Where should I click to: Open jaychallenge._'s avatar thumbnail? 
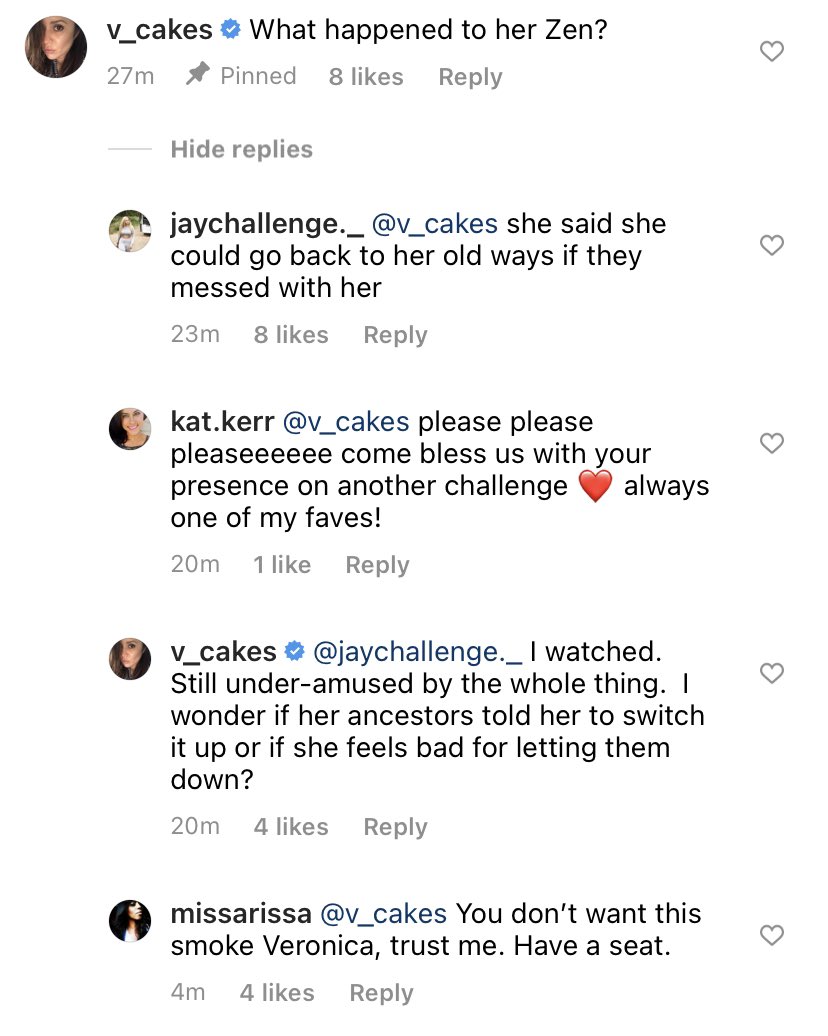(x=130, y=231)
